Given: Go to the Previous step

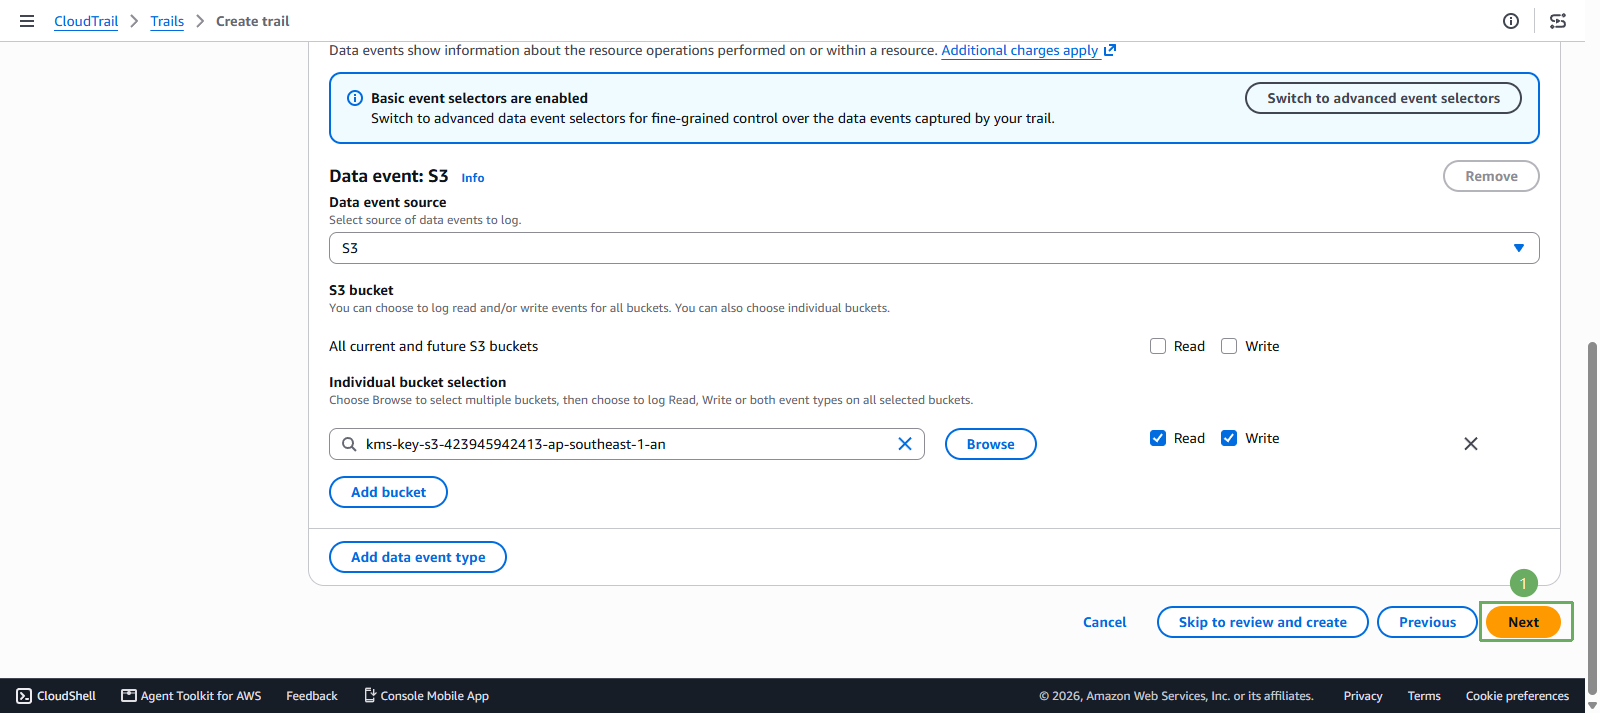Looking at the screenshot, I should (x=1427, y=622).
